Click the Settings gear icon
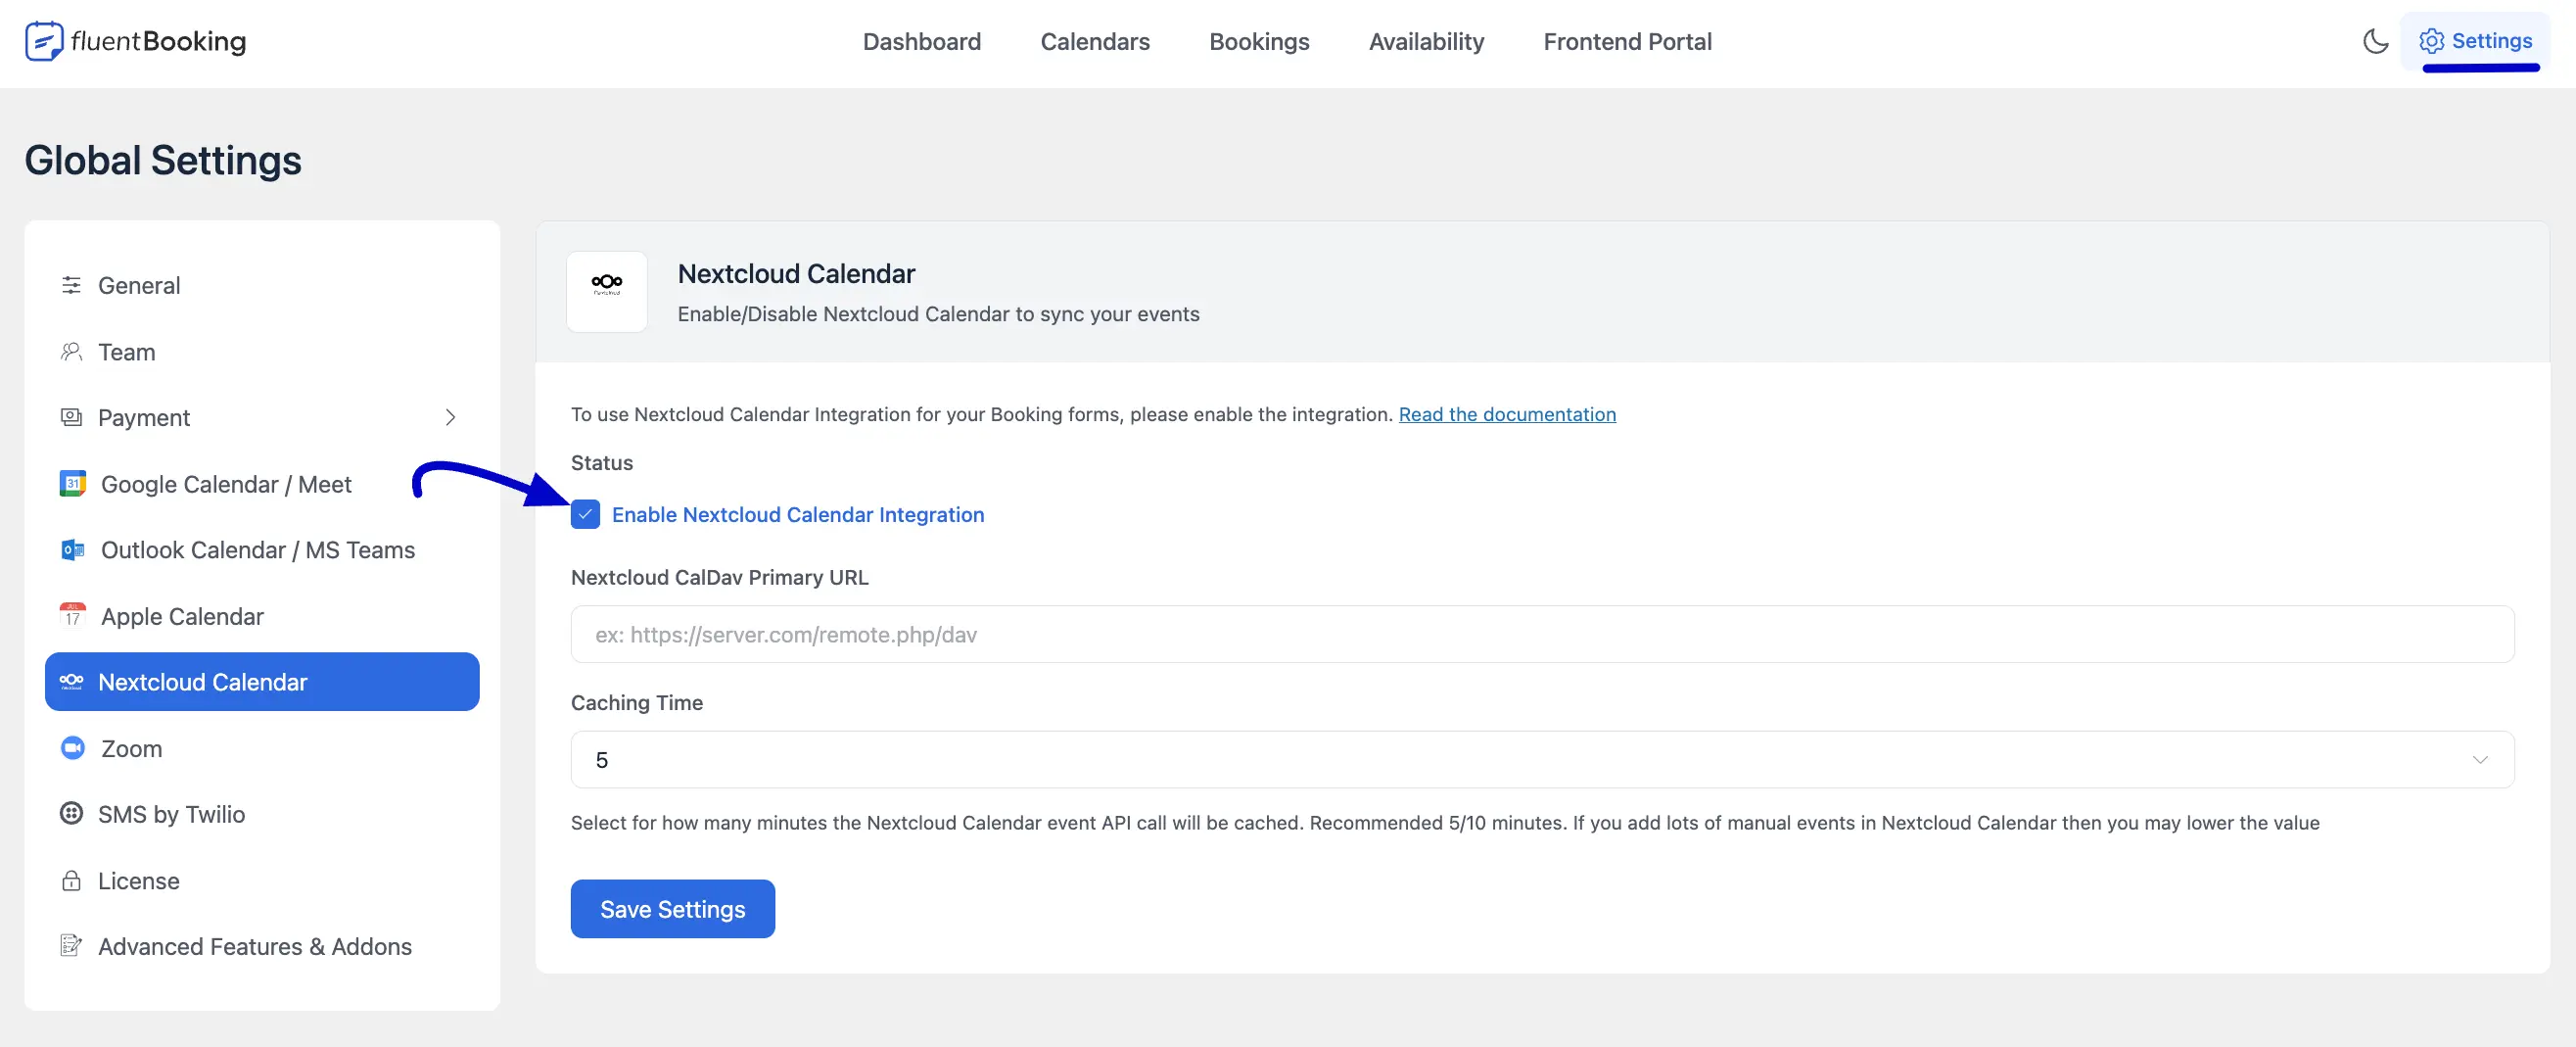Viewport: 2576px width, 1047px height. (2431, 41)
